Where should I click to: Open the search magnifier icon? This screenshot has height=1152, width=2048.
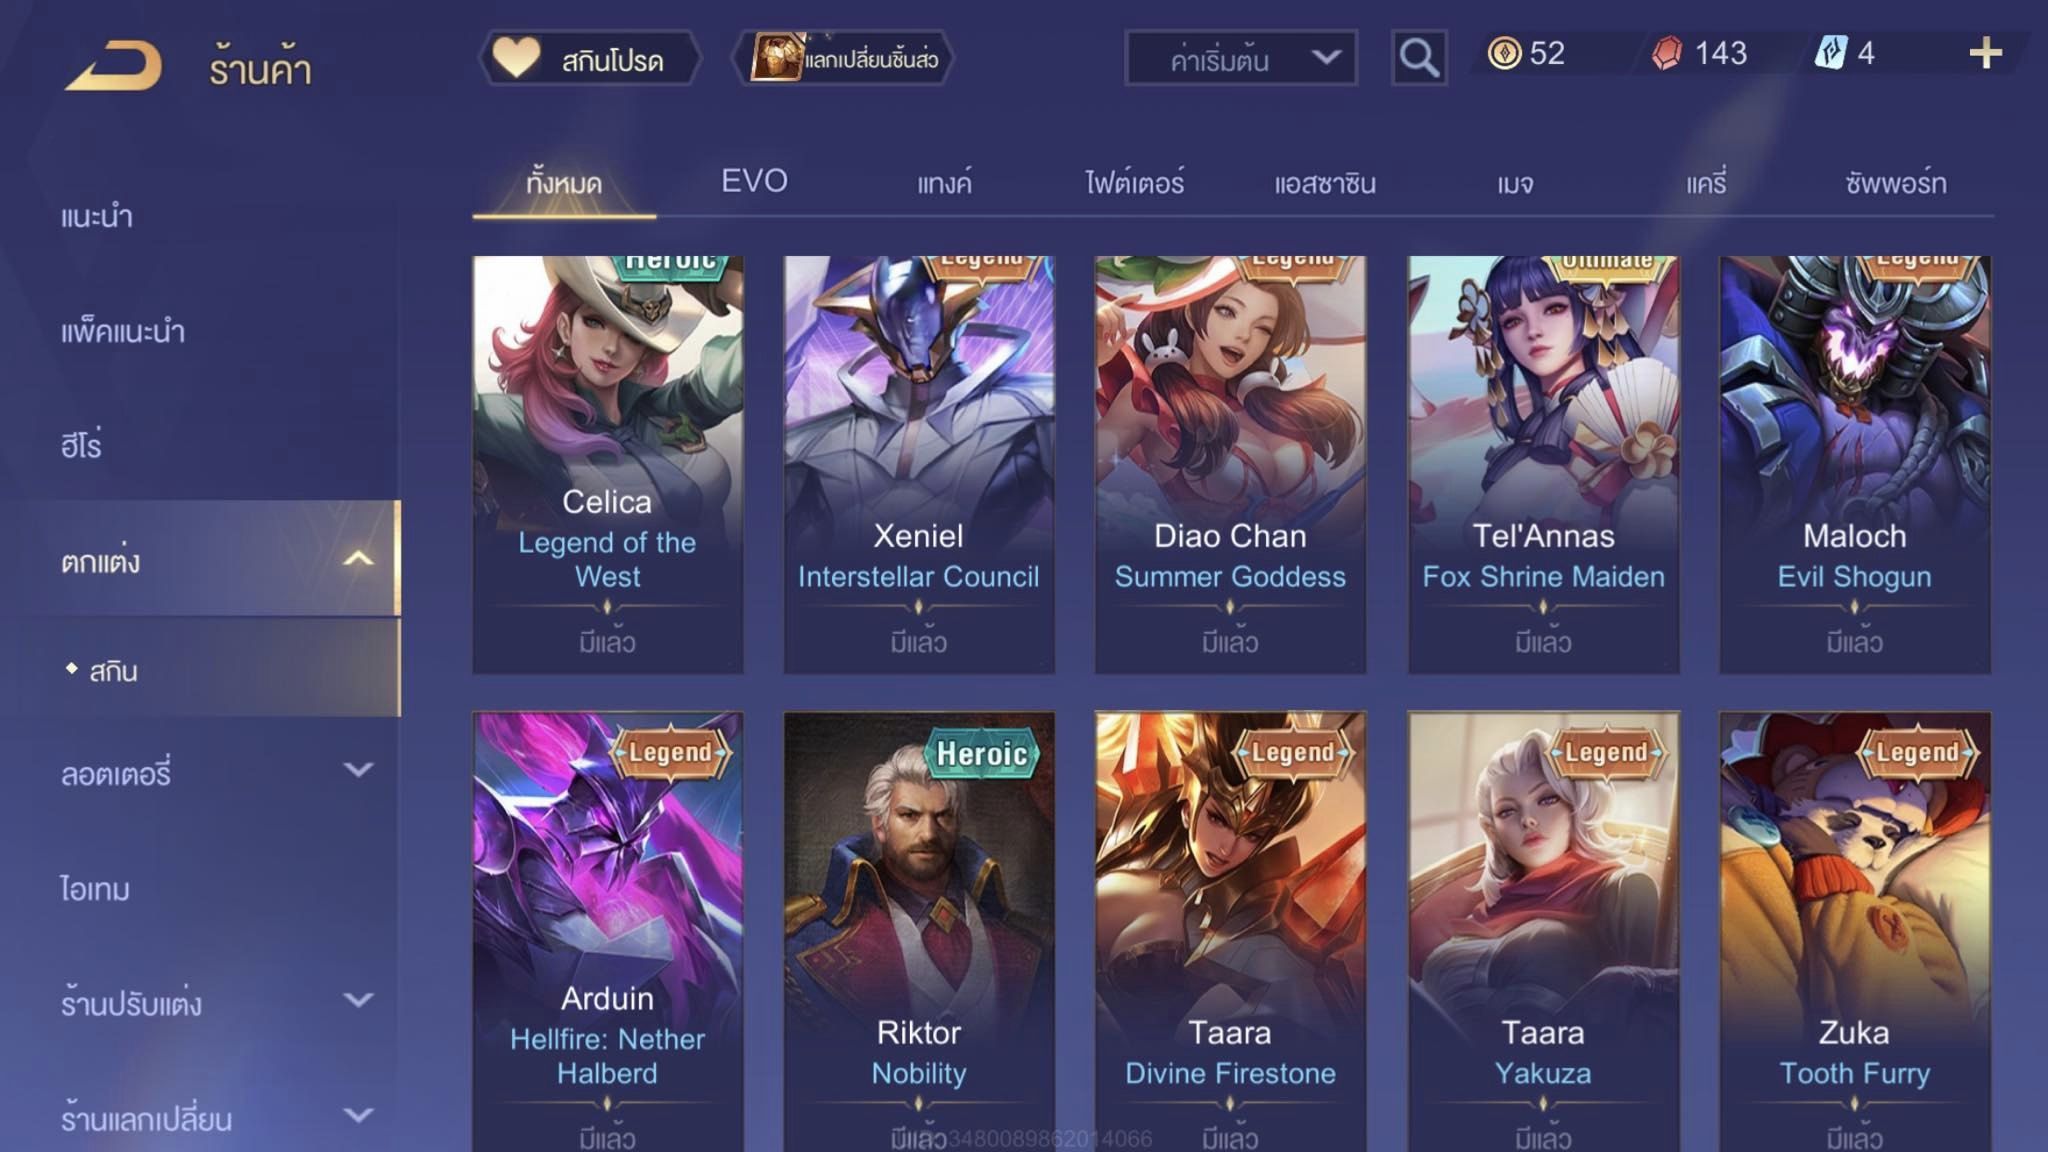pos(1419,58)
